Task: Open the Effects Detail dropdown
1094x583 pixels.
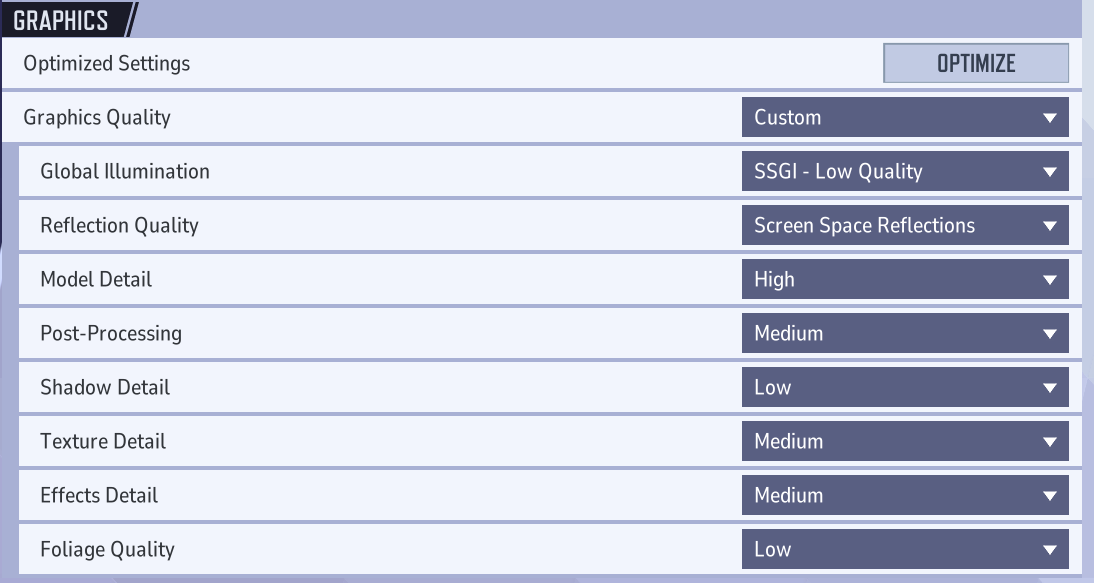Action: click(x=905, y=495)
